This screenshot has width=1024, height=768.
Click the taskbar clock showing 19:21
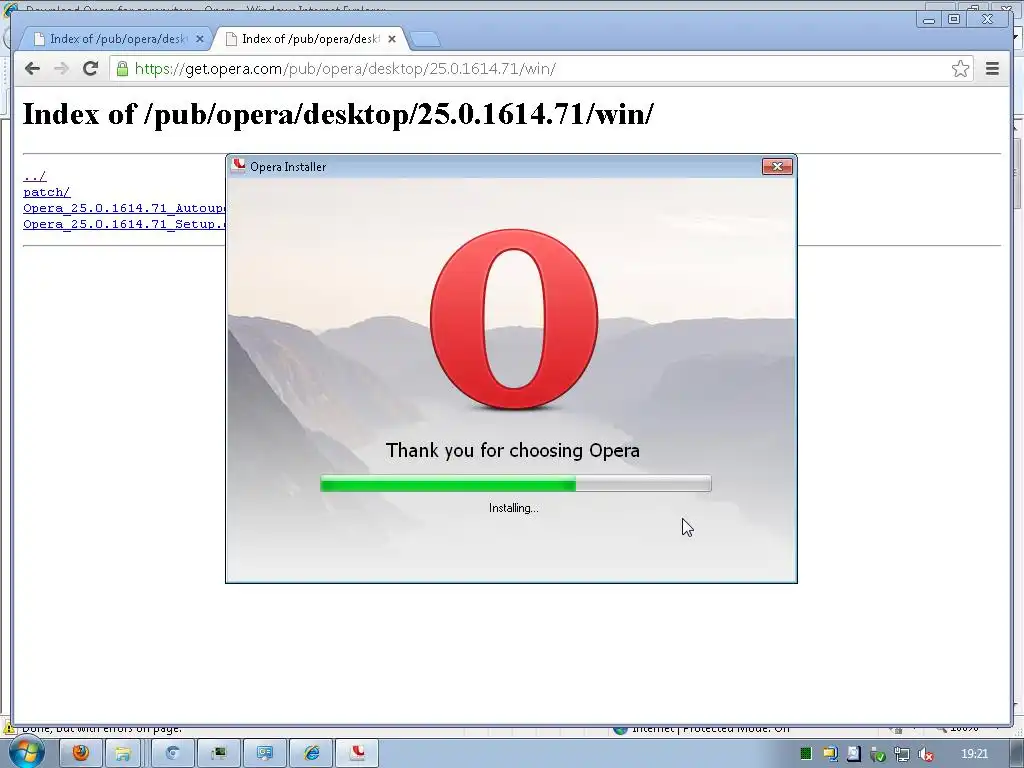point(974,754)
